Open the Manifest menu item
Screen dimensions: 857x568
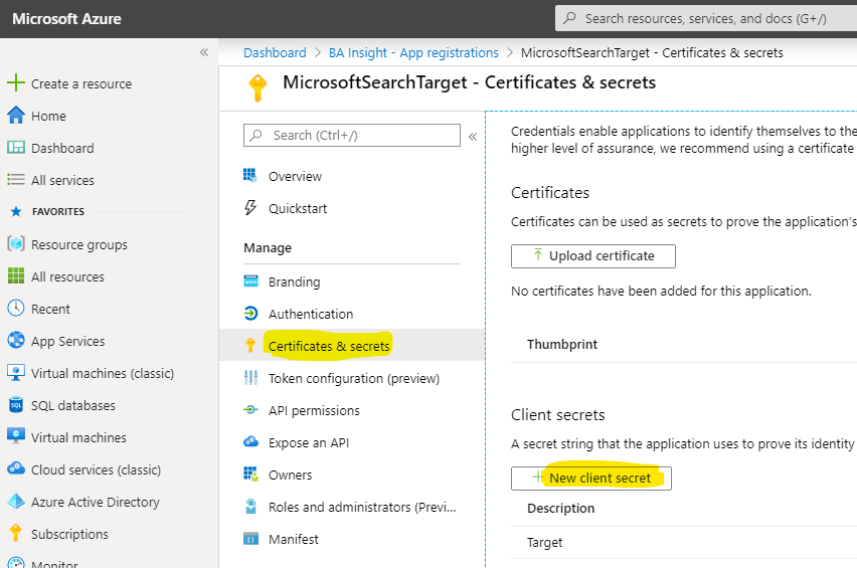(293, 539)
